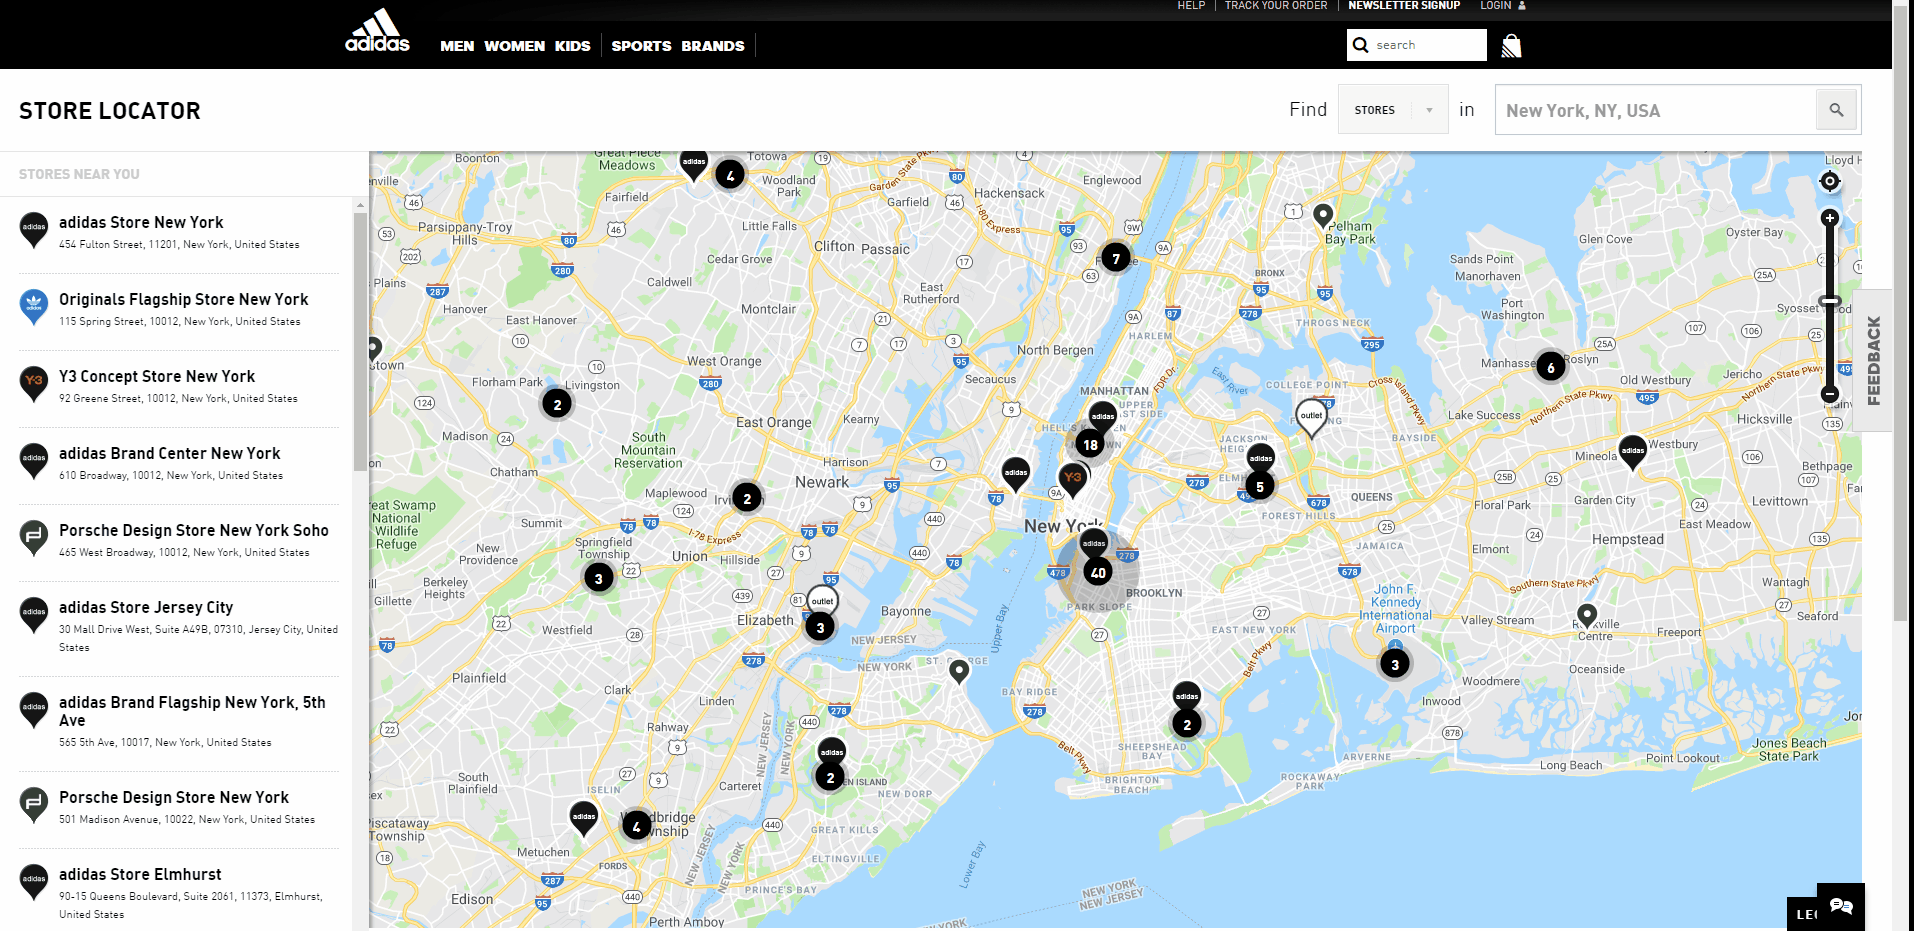Select the 7-store cluster near Englewood
The height and width of the screenshot is (931, 1914).
[x=1116, y=258]
